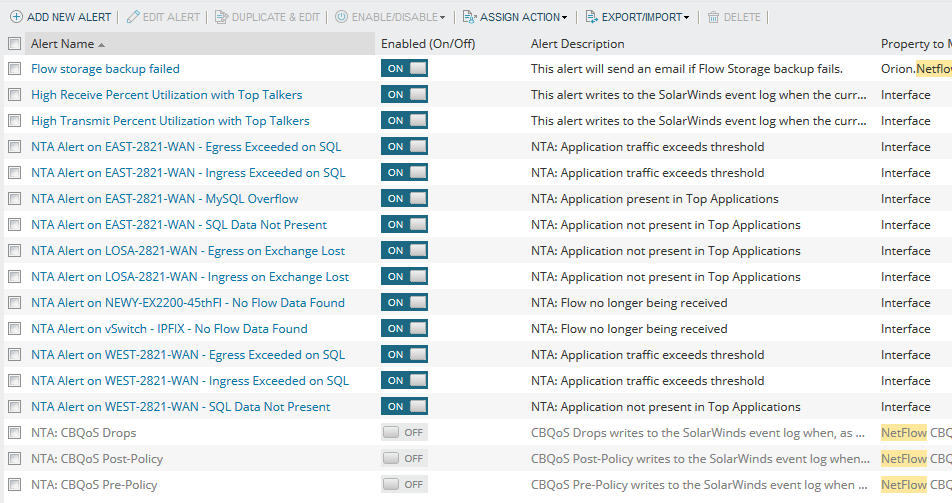The width and height of the screenshot is (952, 503).
Task: Enable the NTA: CBQoS Drops alert toggle
Action: (x=404, y=433)
